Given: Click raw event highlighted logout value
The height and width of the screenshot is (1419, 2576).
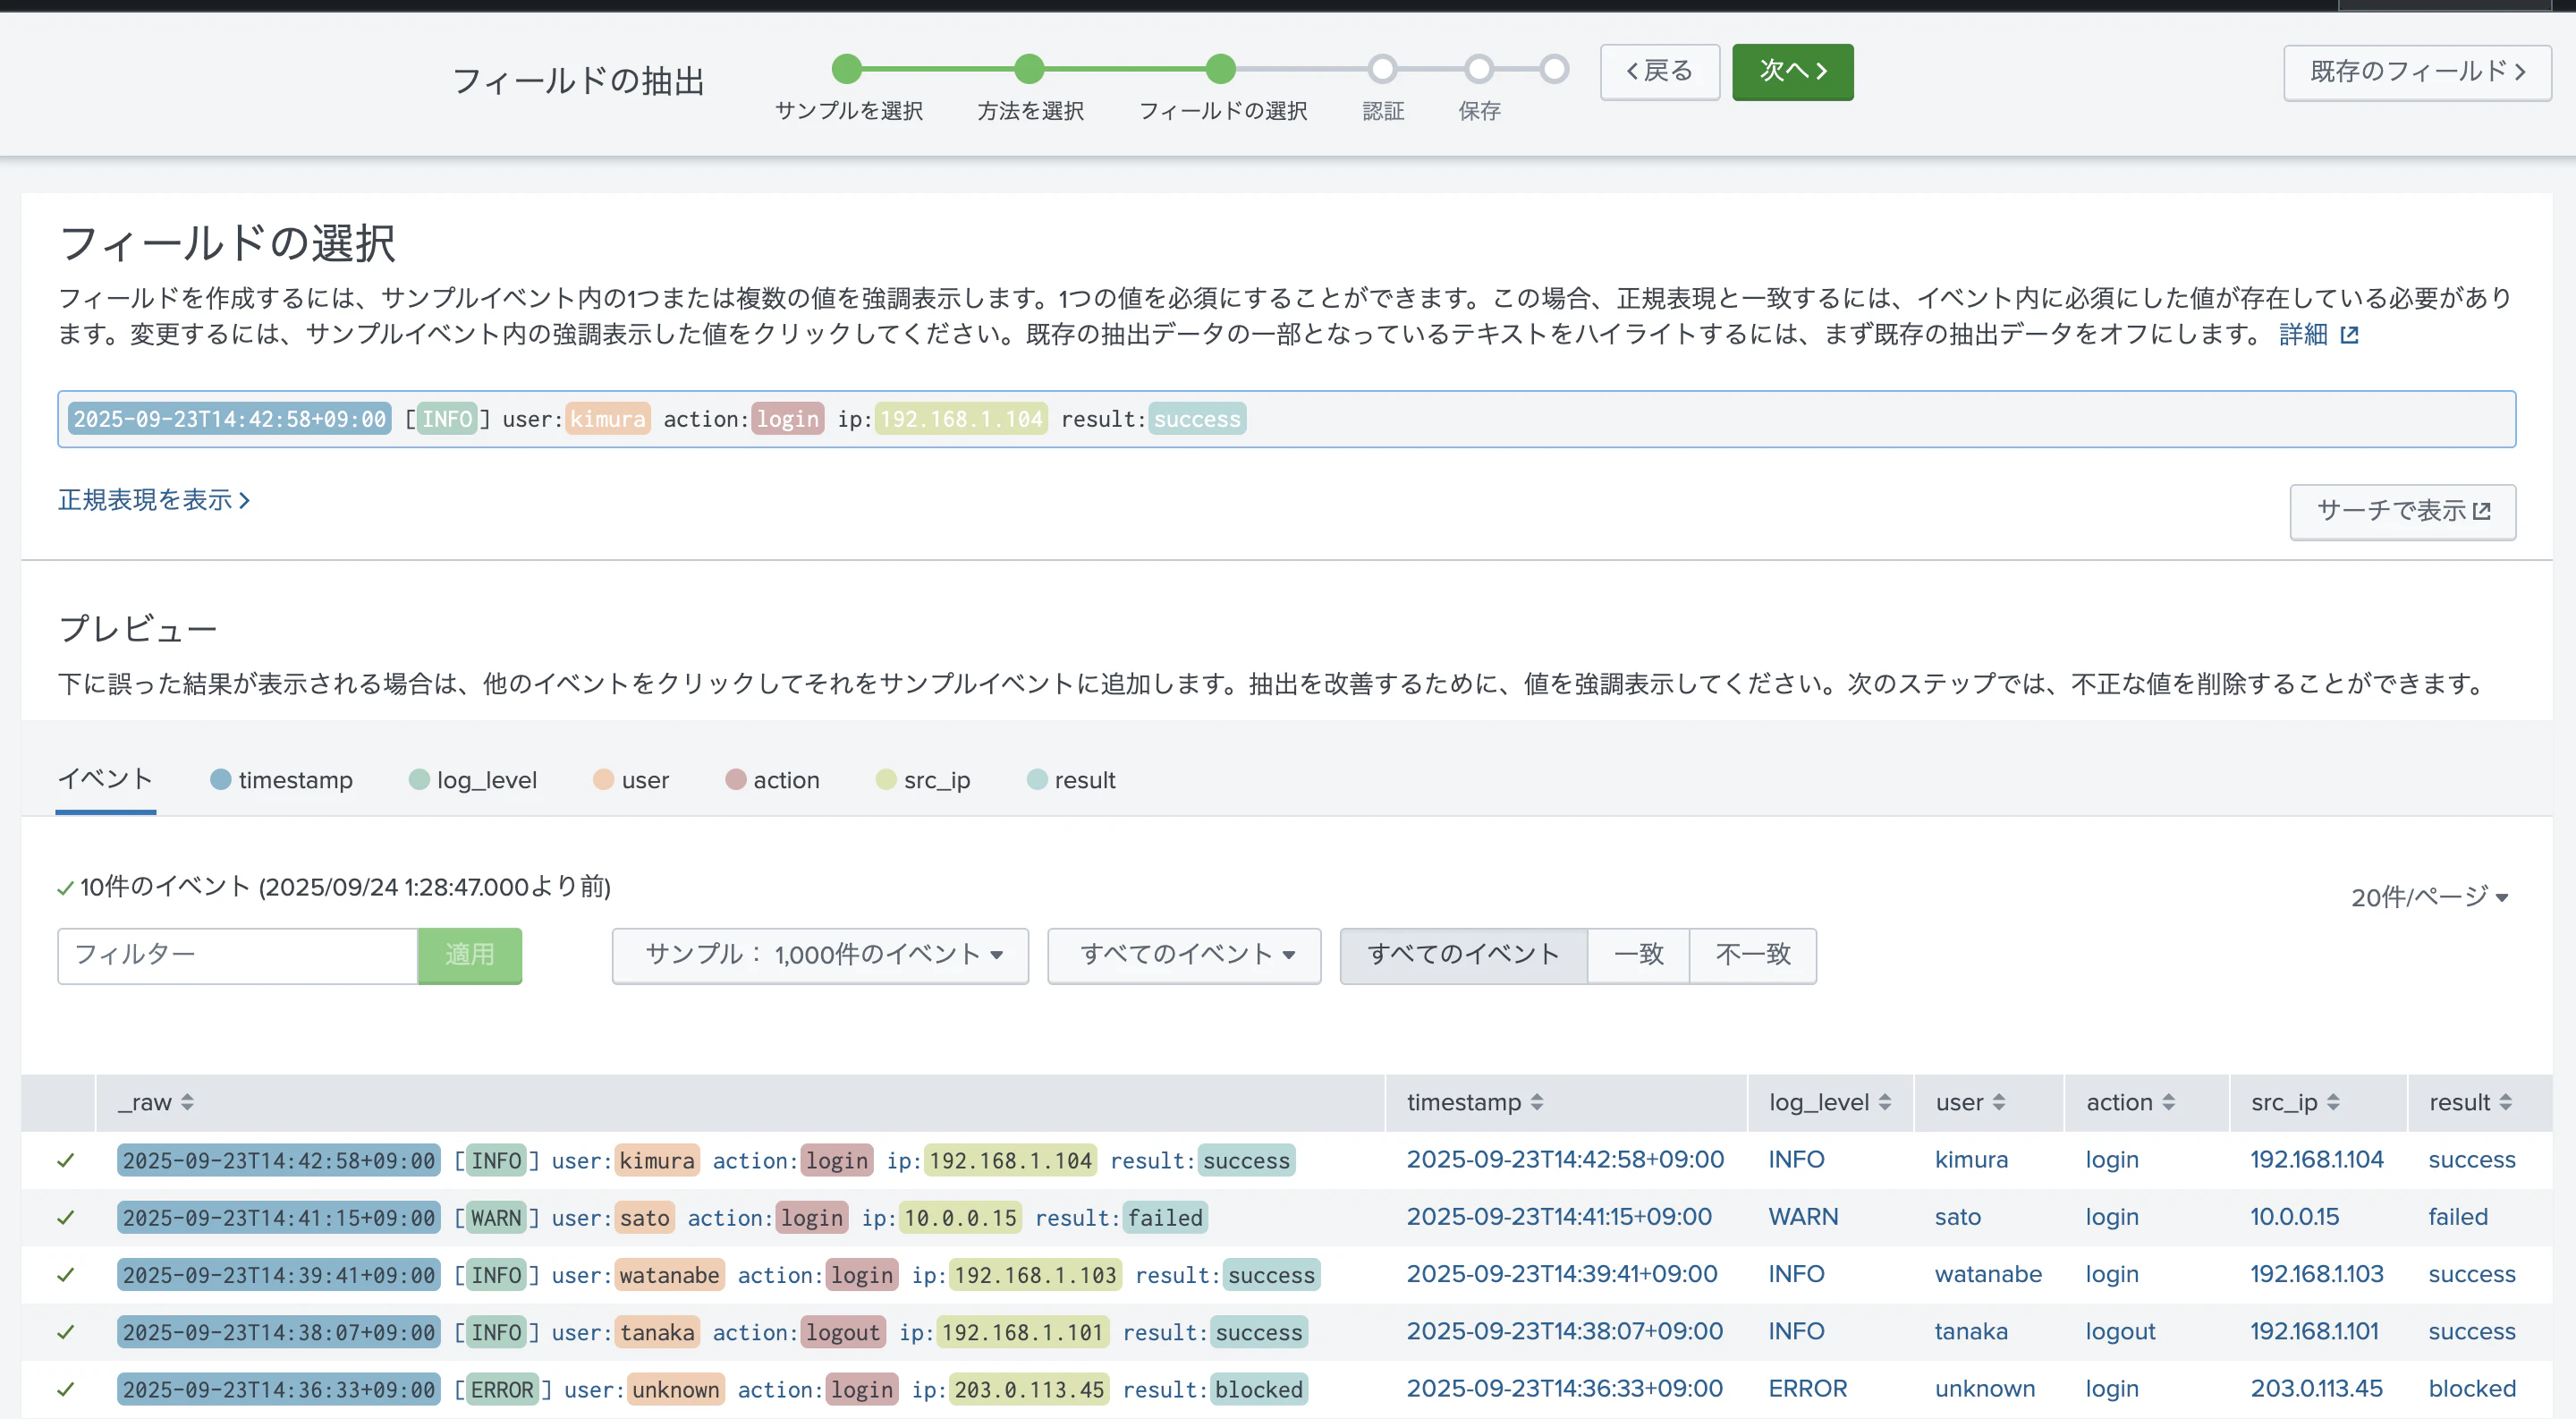Looking at the screenshot, I should 843,1332.
